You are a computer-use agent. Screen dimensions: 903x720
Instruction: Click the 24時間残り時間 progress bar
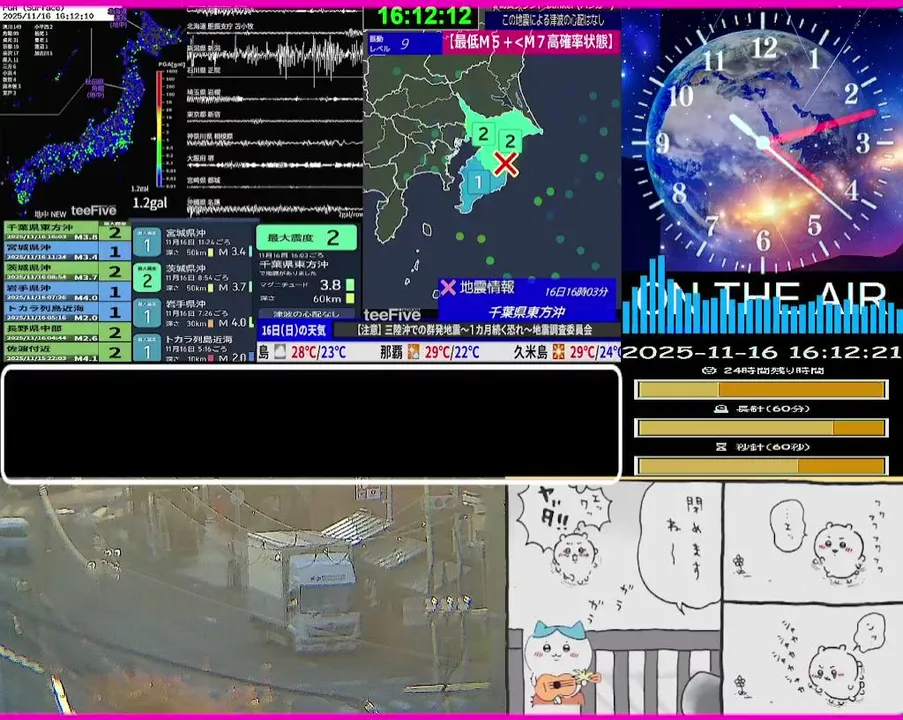(761, 390)
